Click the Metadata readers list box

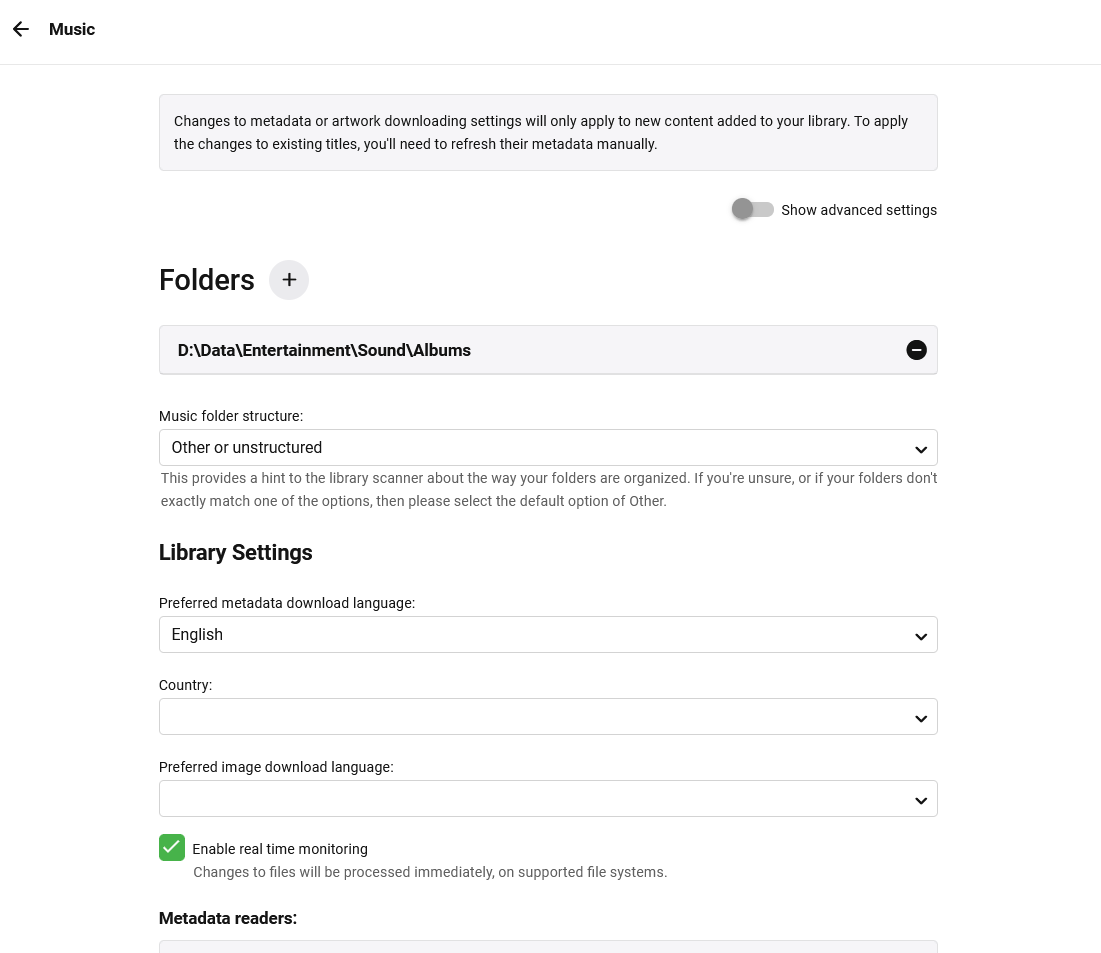click(548, 946)
